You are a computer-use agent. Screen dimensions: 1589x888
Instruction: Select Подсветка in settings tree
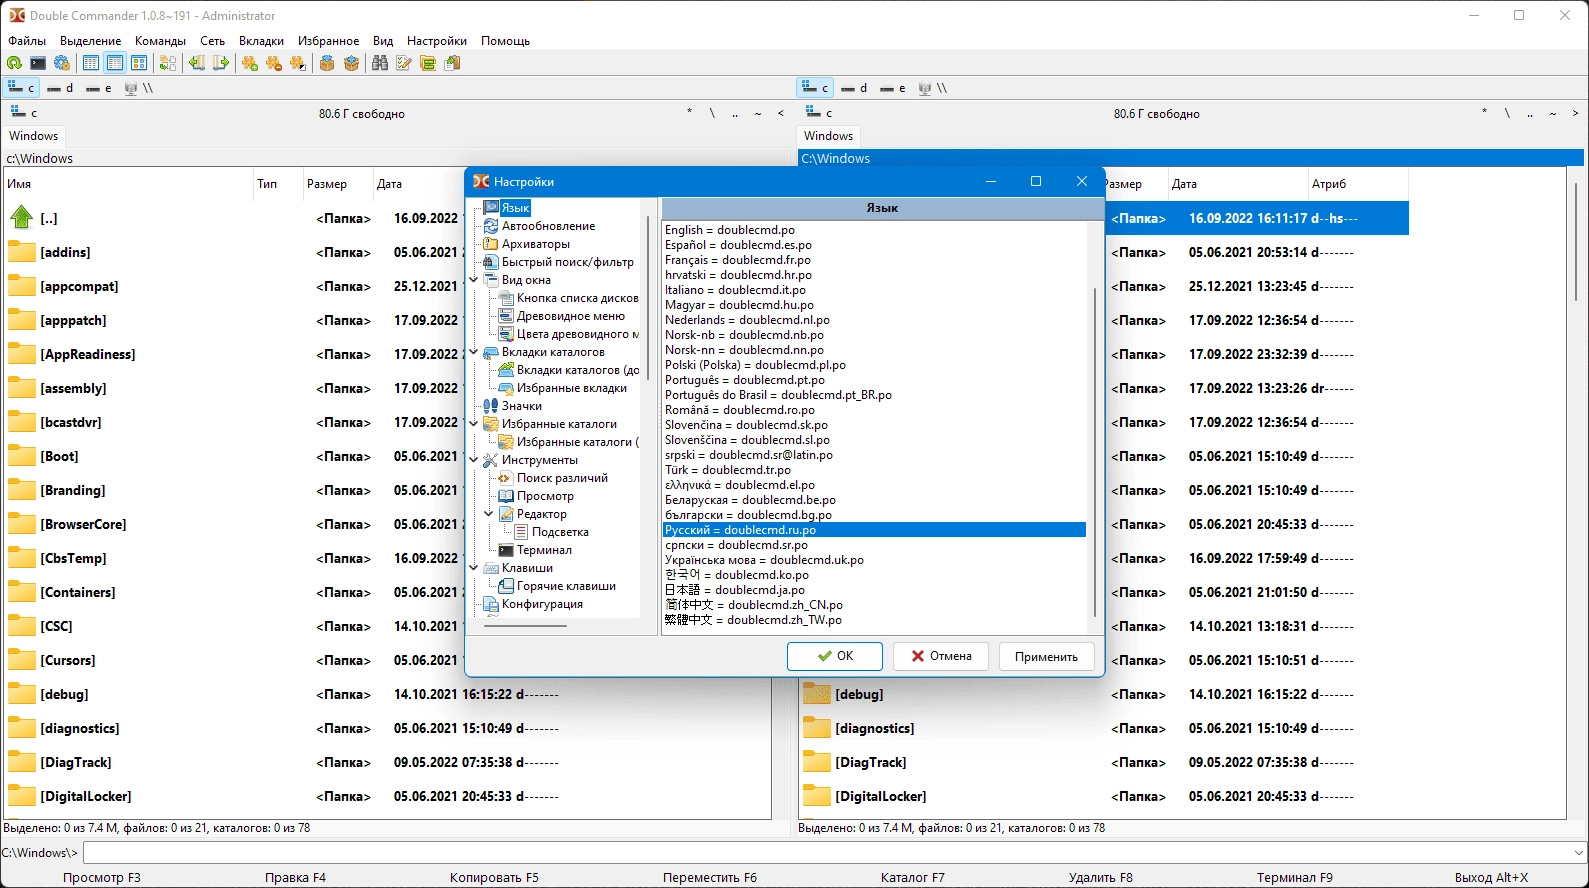(x=560, y=532)
